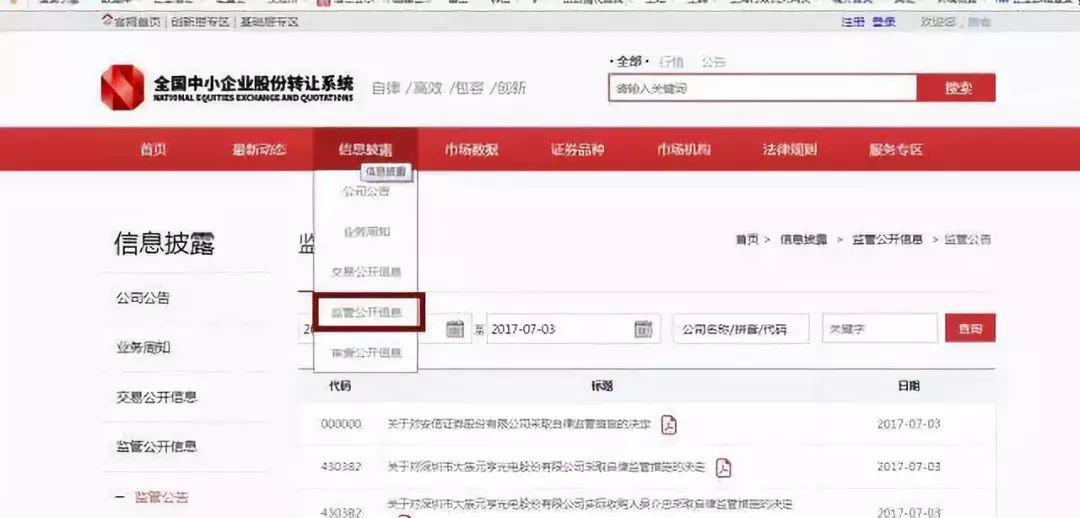Image resolution: width=1080 pixels, height=518 pixels.
Task: Open 创新层专区 link in top bar
Action: (200, 22)
